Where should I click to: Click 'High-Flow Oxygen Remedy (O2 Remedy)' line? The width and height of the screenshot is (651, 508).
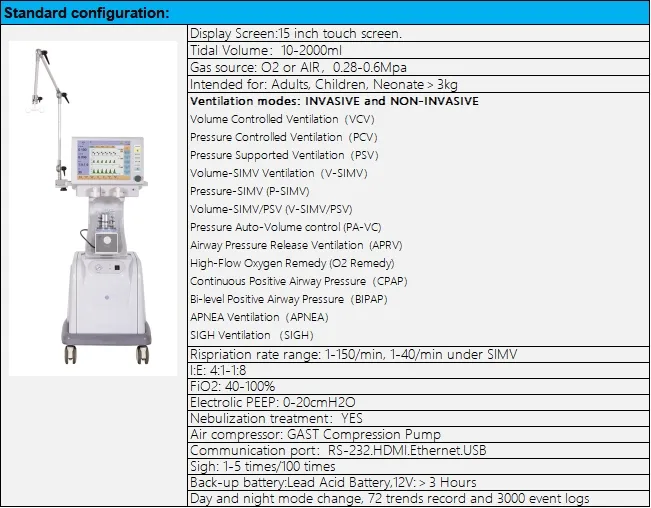[x=292, y=264]
